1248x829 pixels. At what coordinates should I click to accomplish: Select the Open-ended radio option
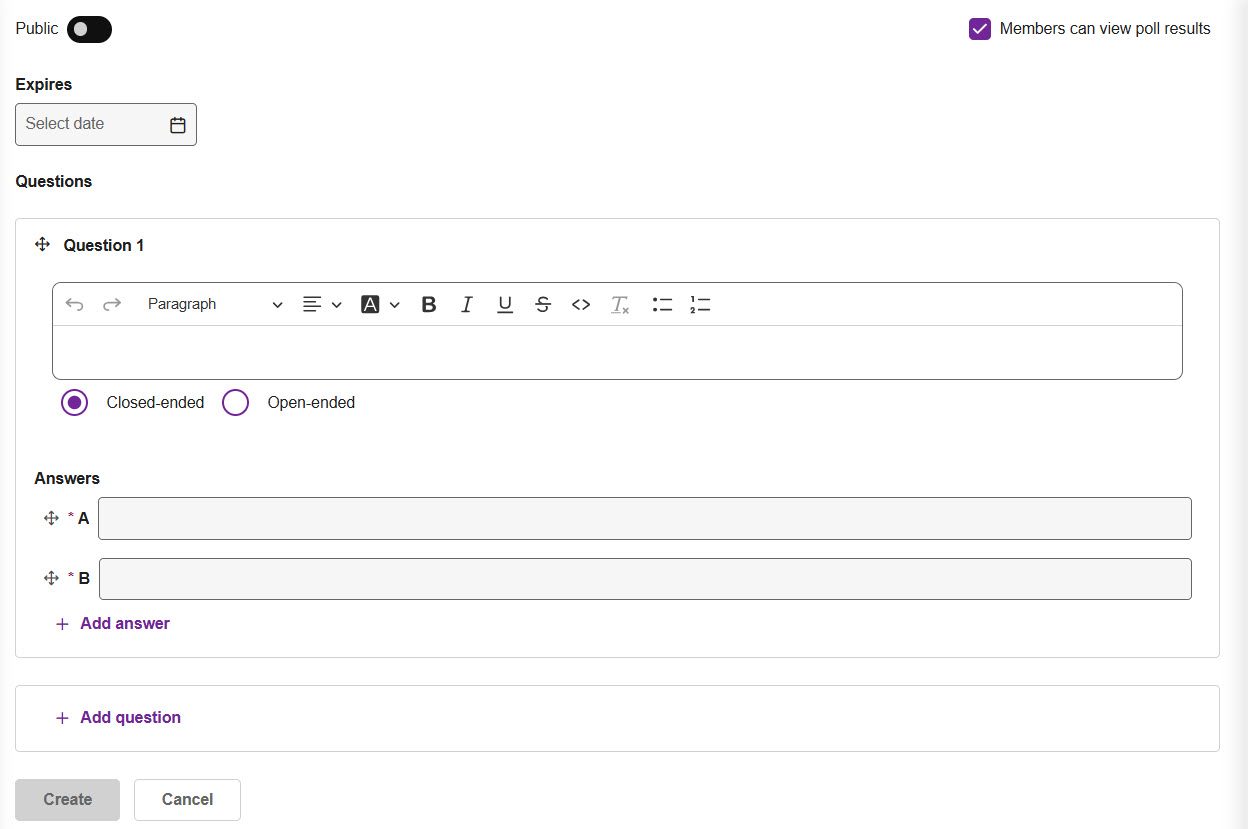tap(236, 403)
